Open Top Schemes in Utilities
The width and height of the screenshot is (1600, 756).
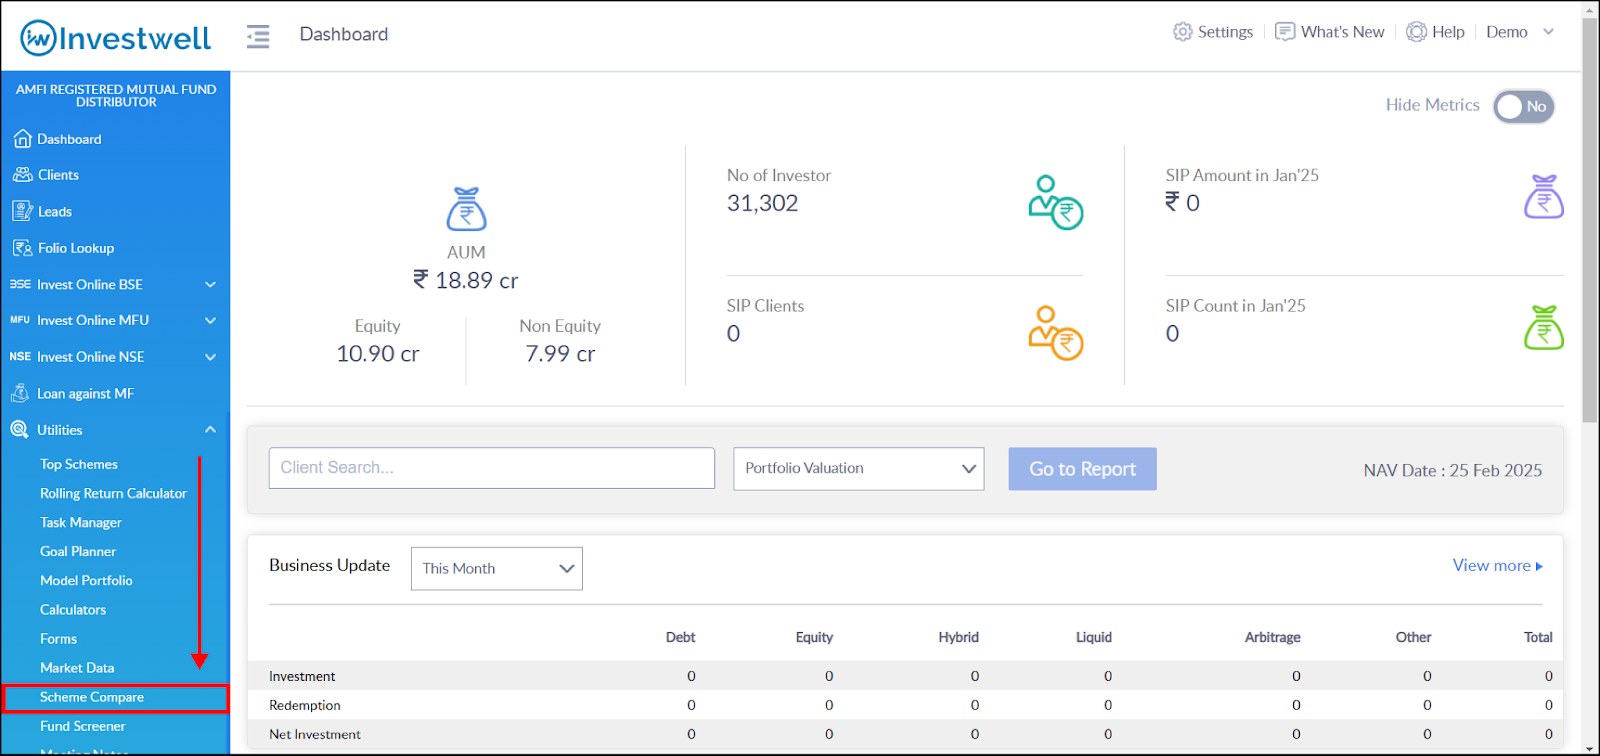[x=79, y=464]
